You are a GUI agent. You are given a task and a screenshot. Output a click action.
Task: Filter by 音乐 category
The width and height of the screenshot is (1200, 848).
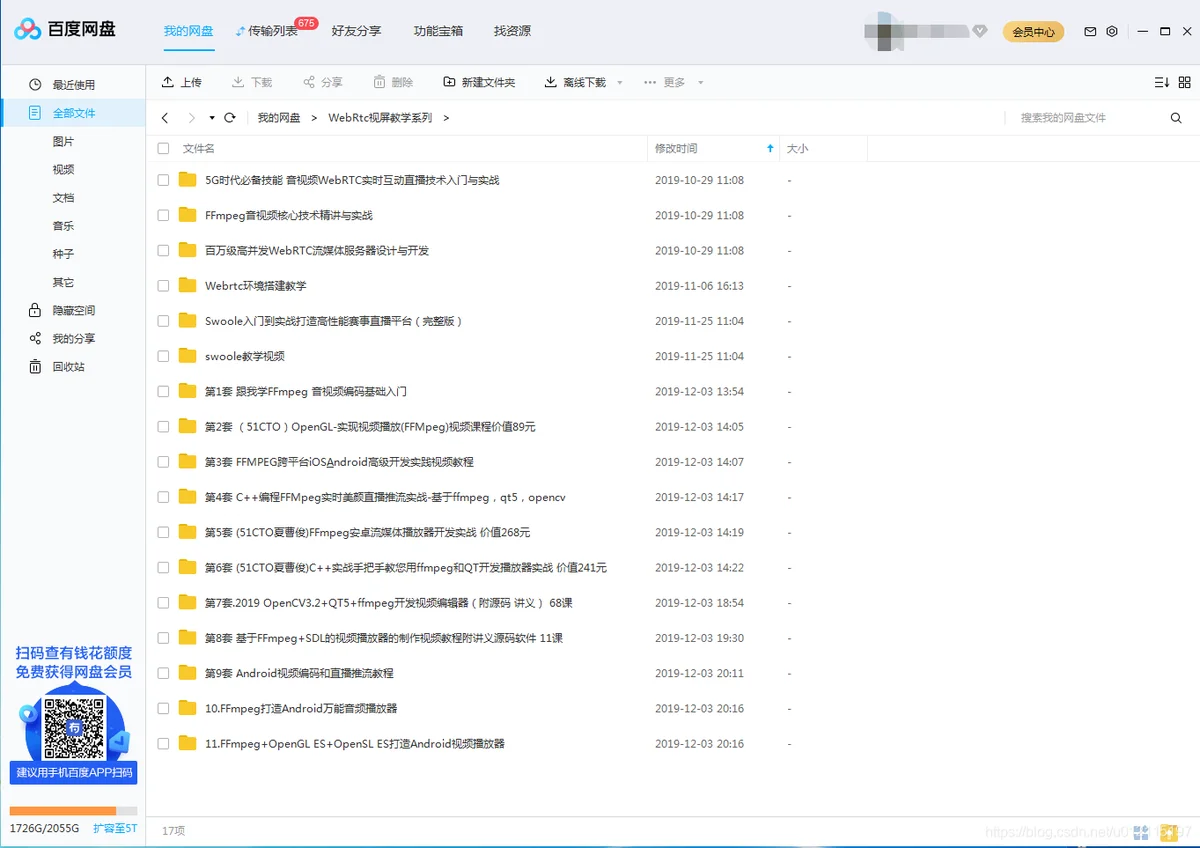(x=64, y=226)
